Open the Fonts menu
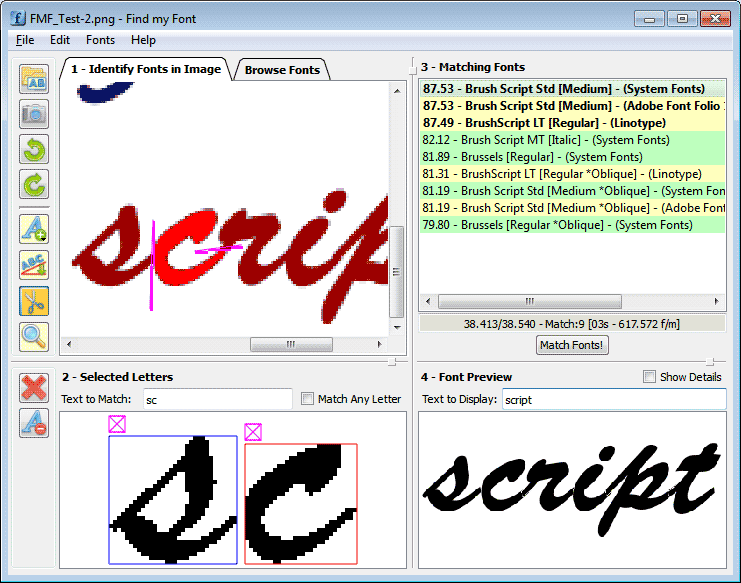Viewport: 741px width, 583px height. click(x=100, y=40)
